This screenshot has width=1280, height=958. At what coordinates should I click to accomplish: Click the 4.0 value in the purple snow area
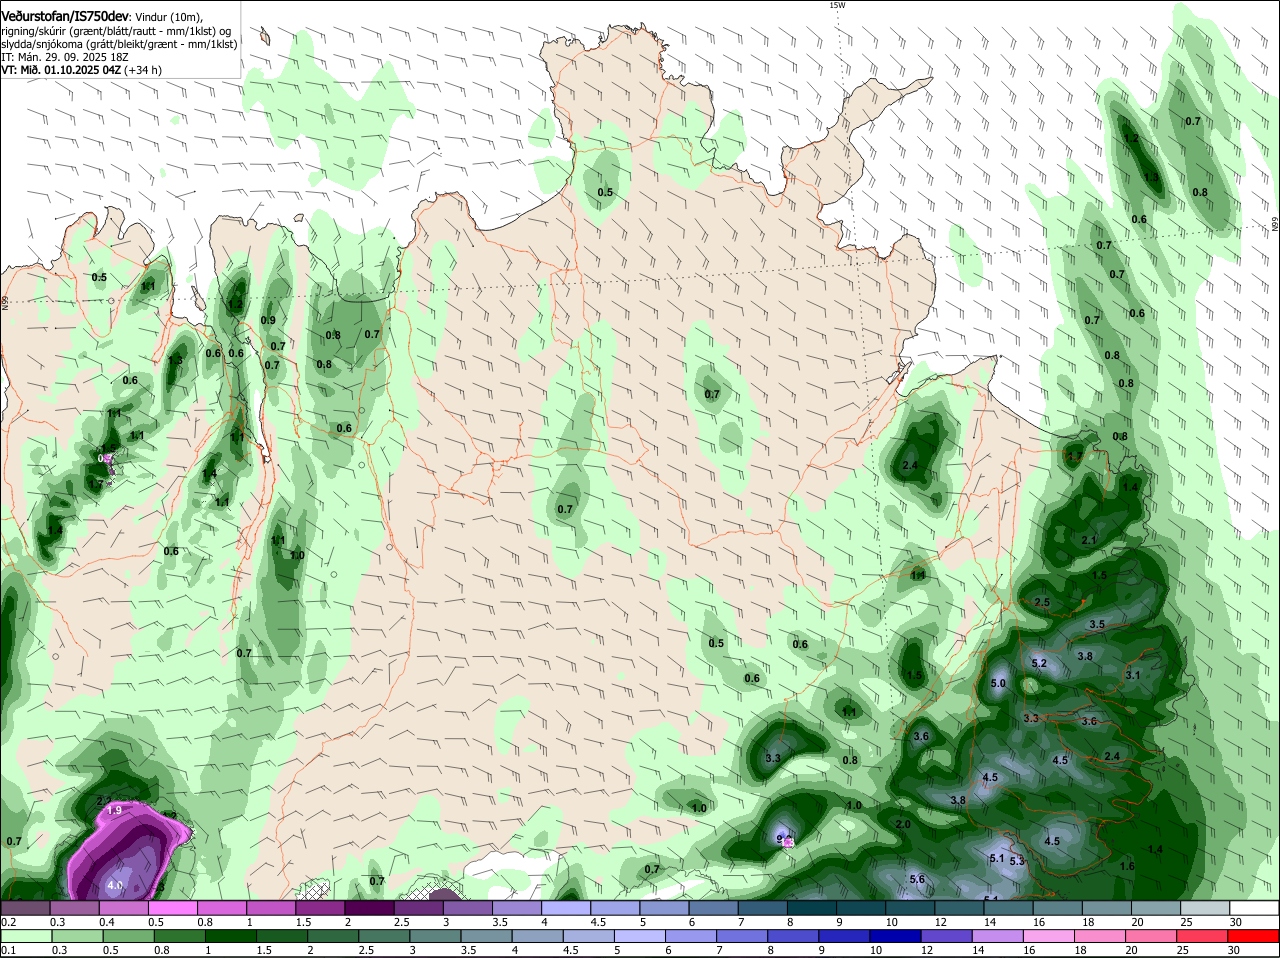pos(114,885)
